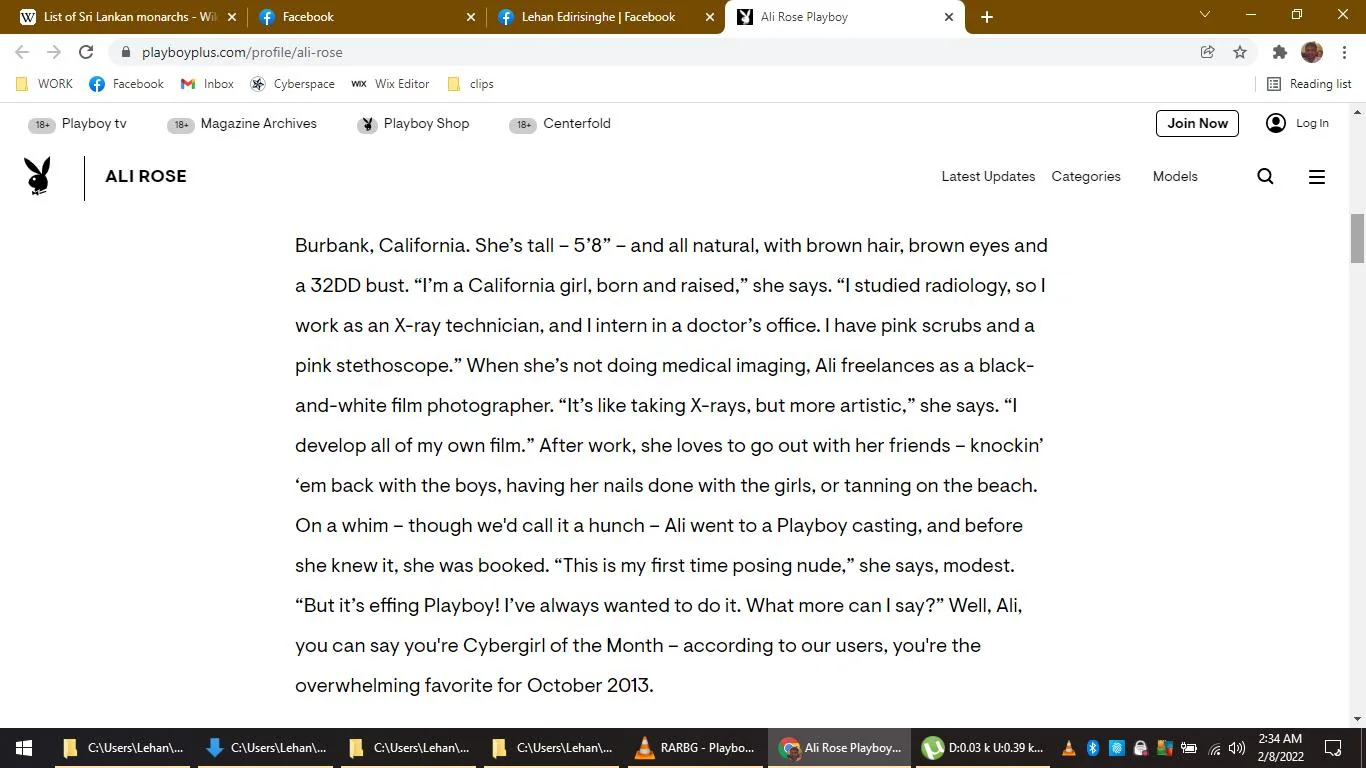This screenshot has height=768, width=1366.
Task: Open the uTorrent taskbar item
Action: click(982, 748)
